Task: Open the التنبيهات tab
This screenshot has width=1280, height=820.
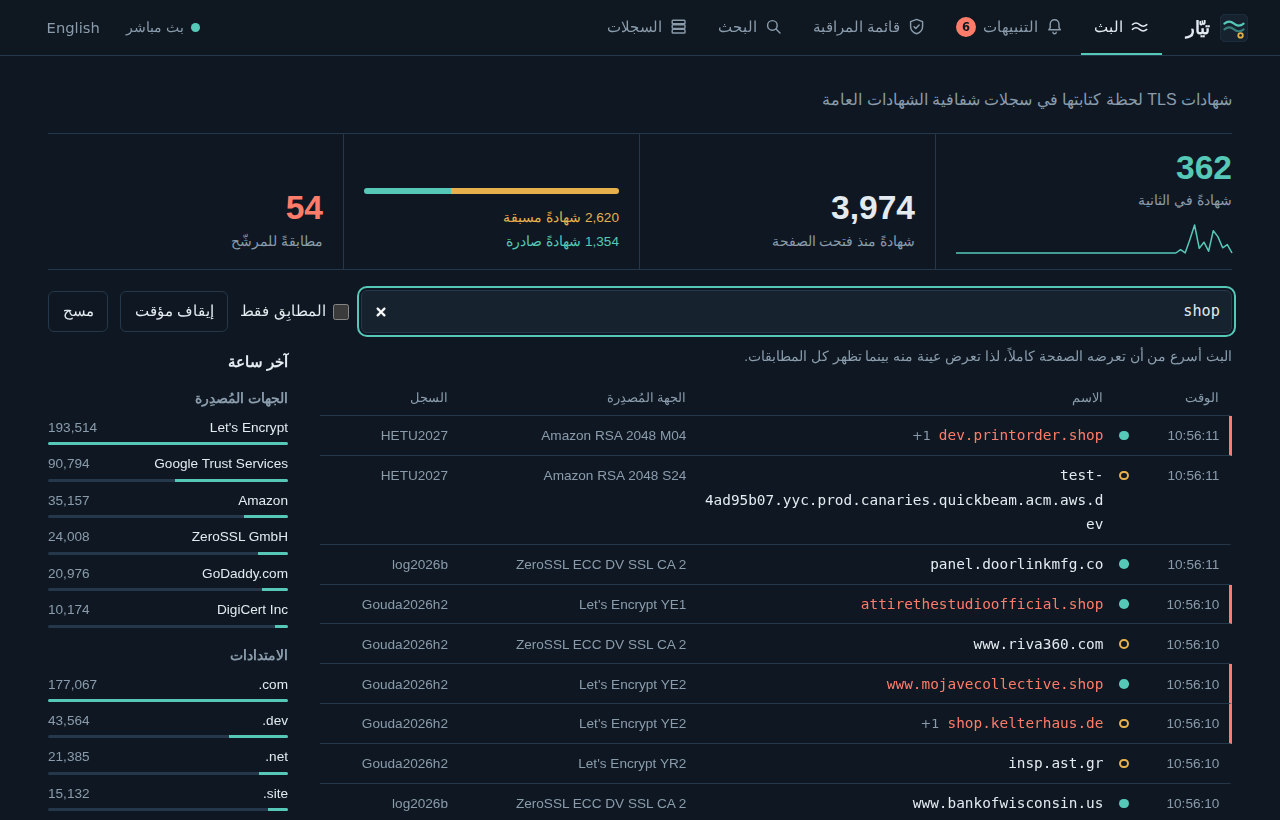Action: point(1009,27)
